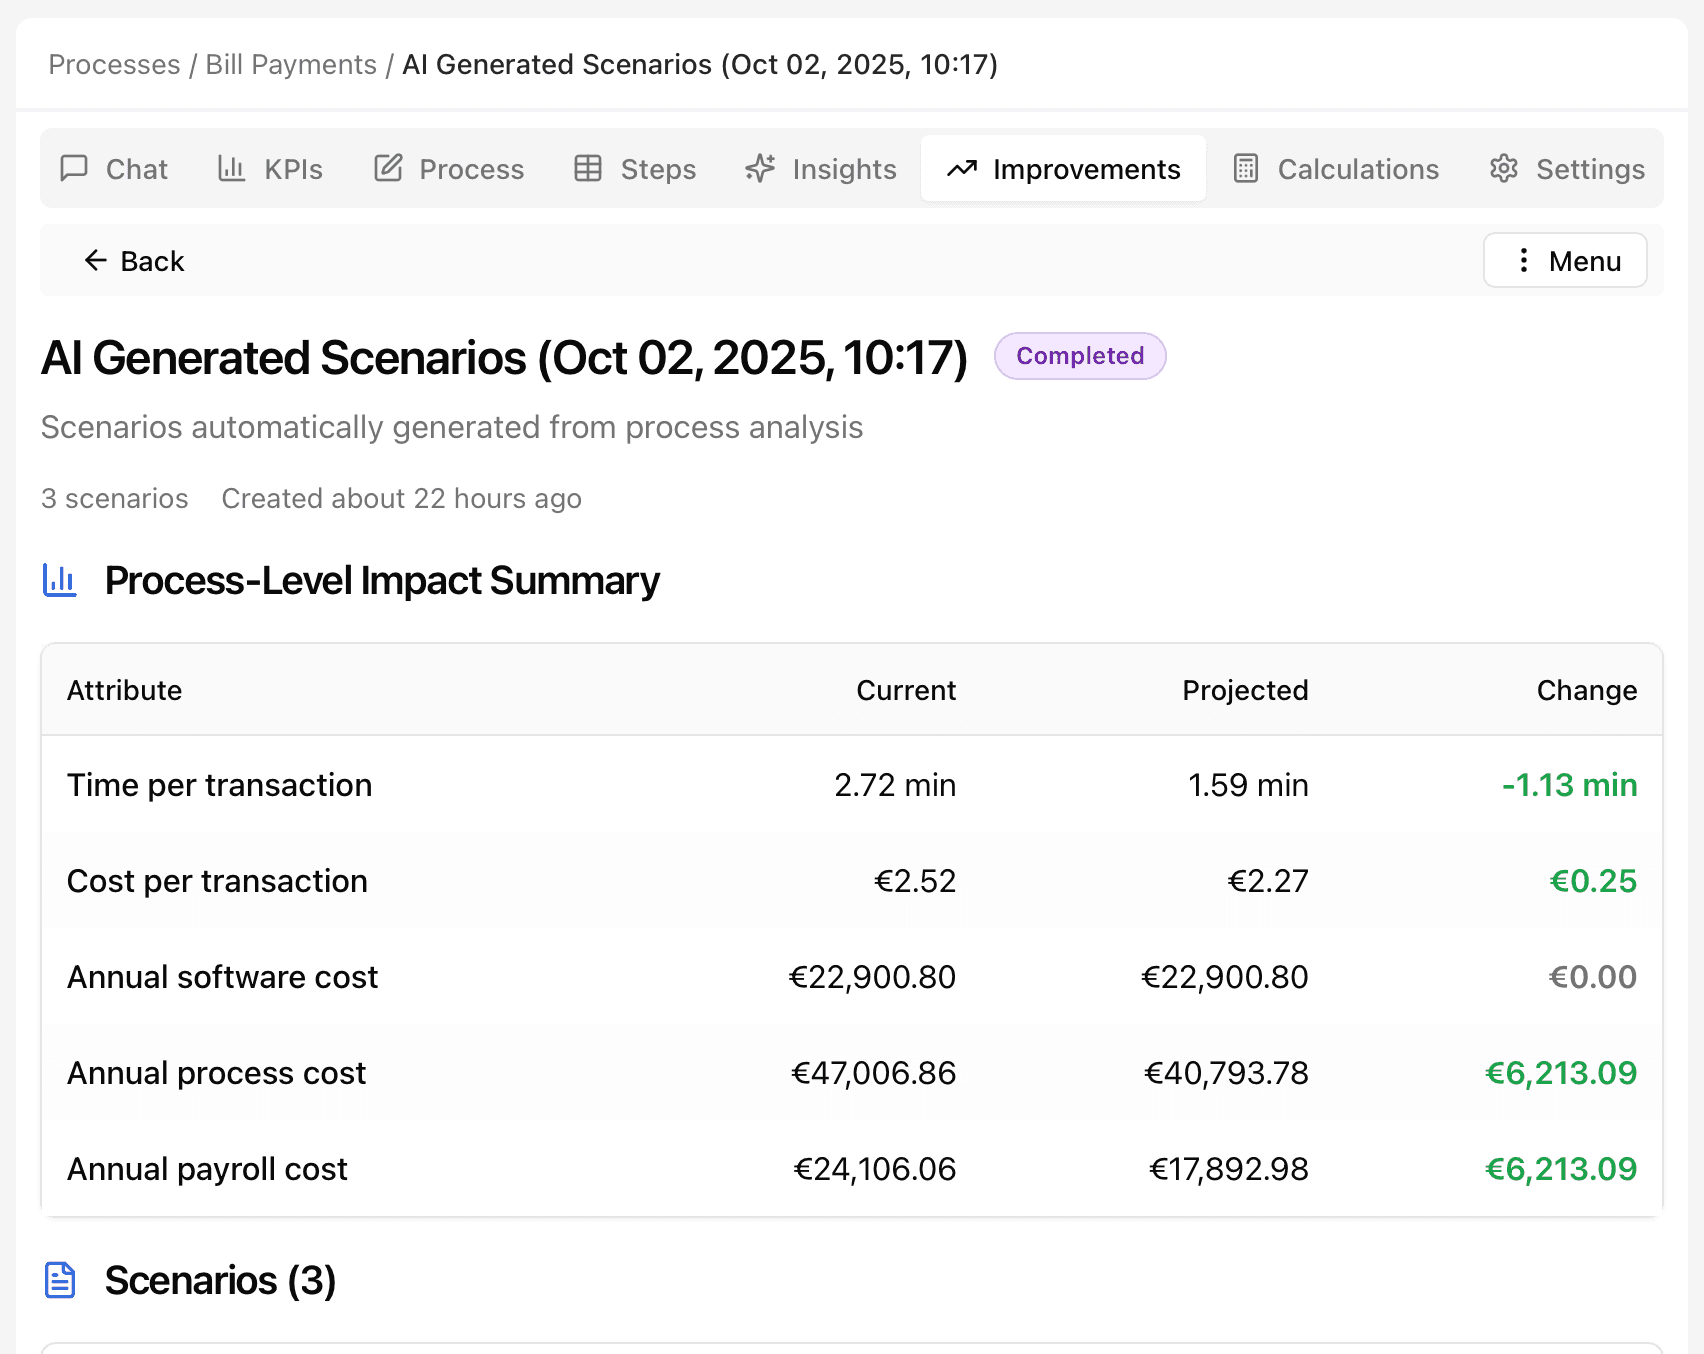1704x1354 pixels.
Task: Click the Process edit pencil icon
Action: point(387,169)
